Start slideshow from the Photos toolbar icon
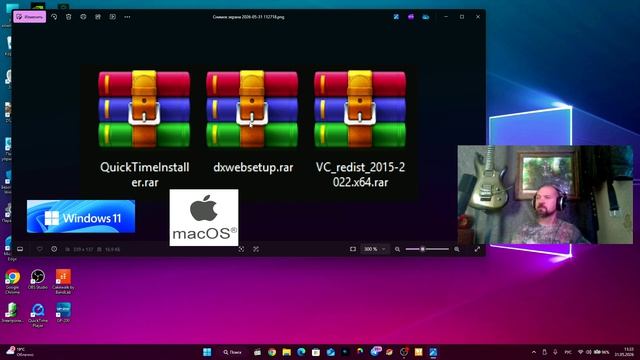 tap(113, 17)
